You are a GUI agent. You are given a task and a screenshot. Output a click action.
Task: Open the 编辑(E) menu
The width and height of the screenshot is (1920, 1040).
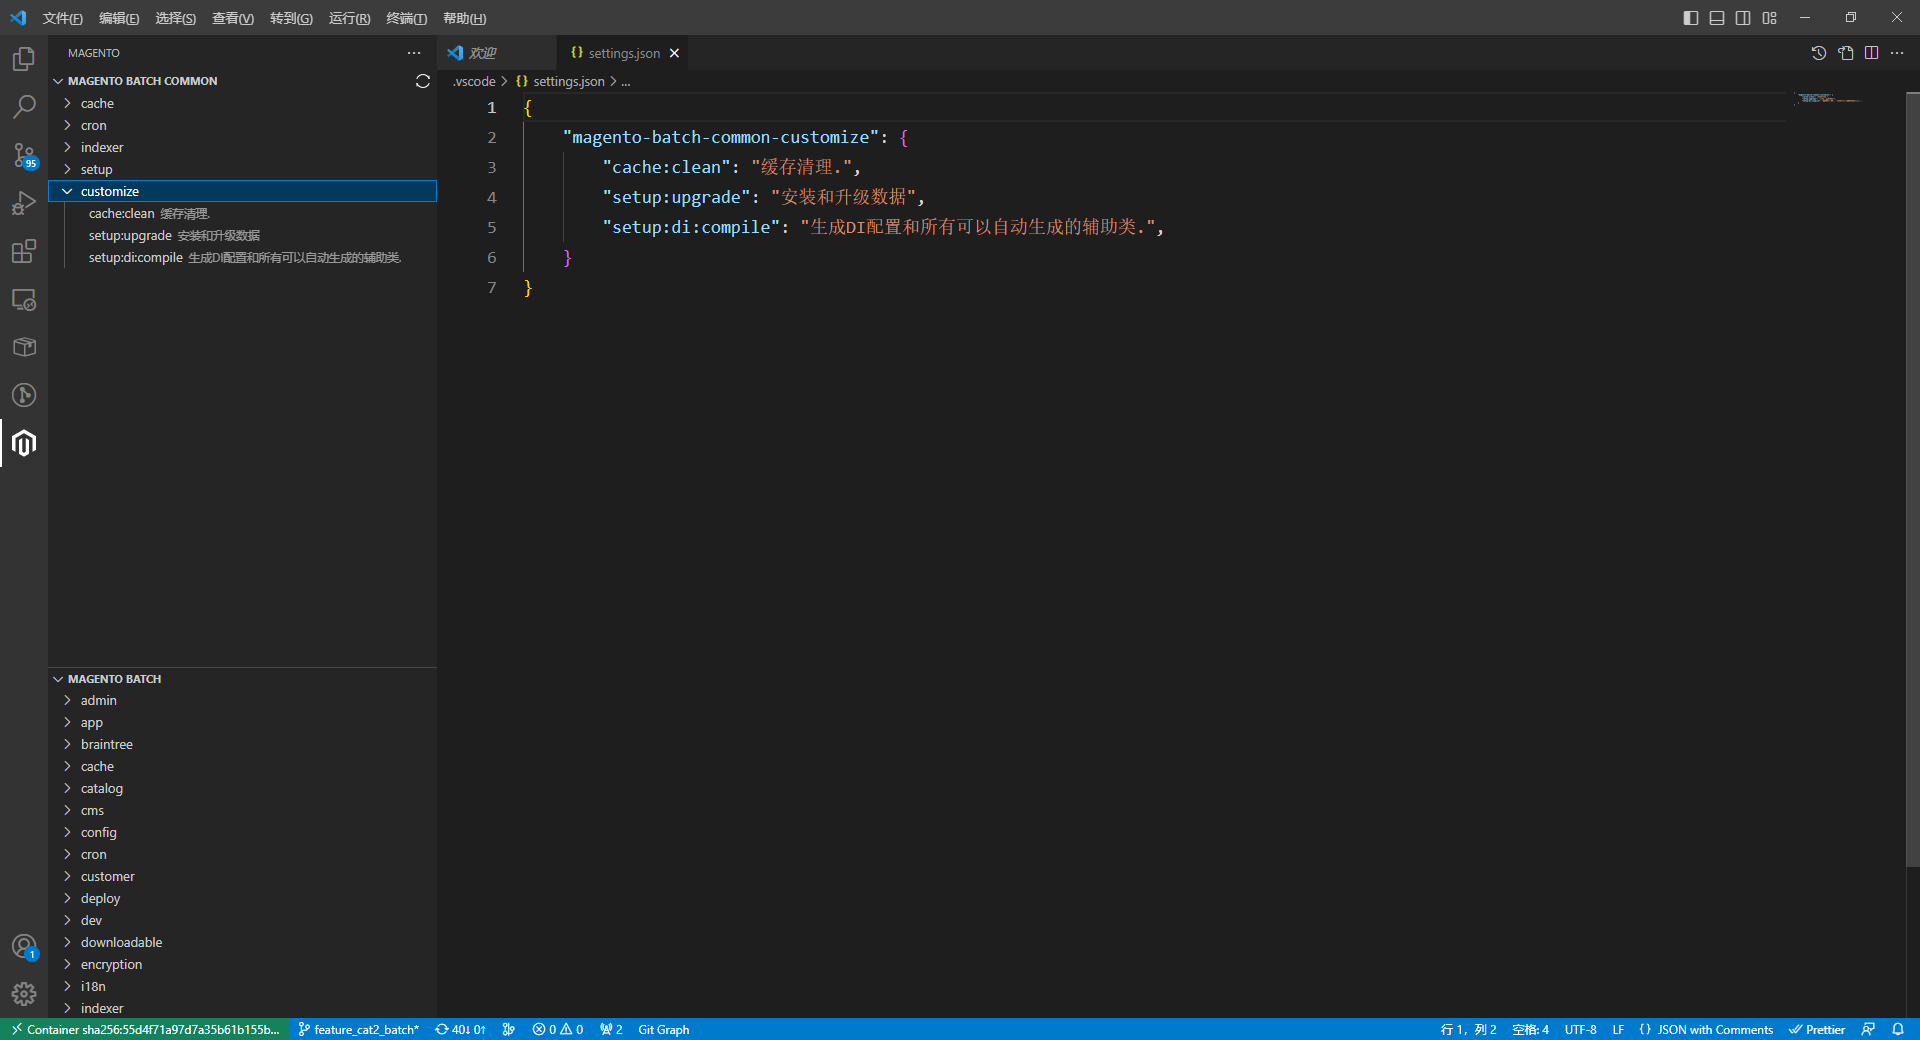pyautogui.click(x=119, y=18)
